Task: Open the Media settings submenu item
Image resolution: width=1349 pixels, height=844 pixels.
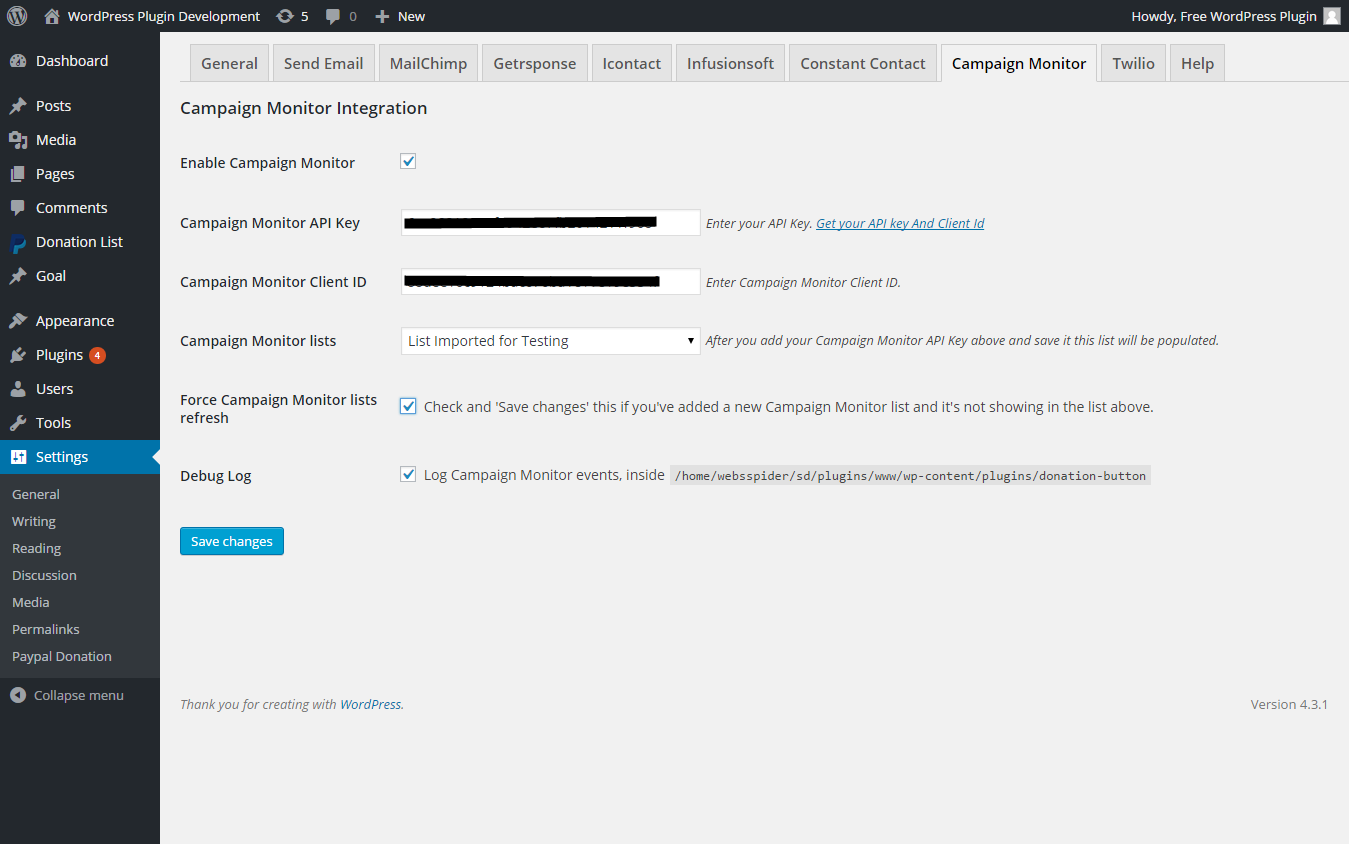Action: pyautogui.click(x=31, y=602)
